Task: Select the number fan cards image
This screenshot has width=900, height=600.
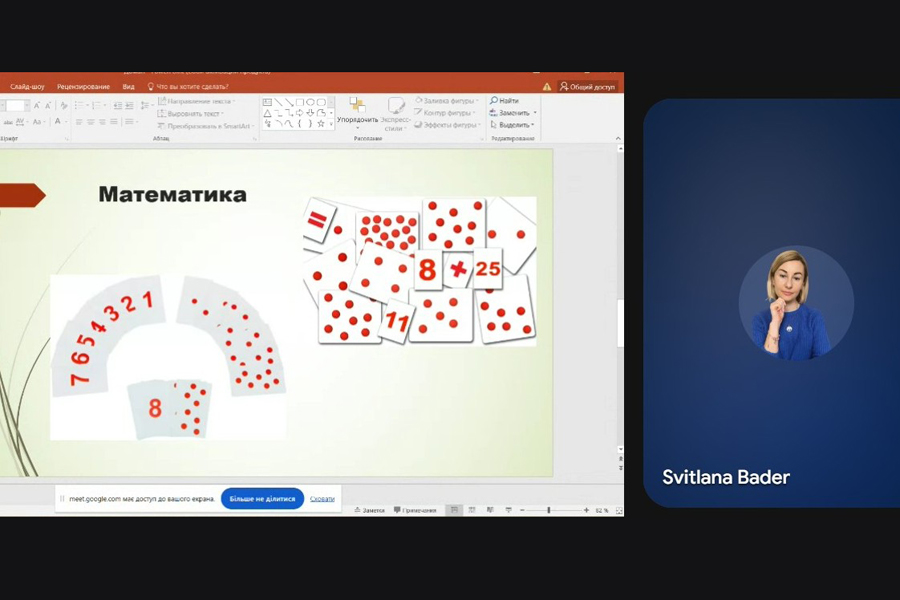Action: [168, 357]
